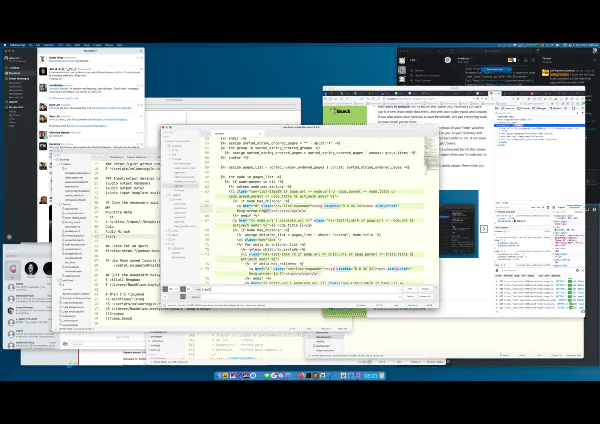The width and height of the screenshot is (600, 424).
Task: Click the Find button in the Find panel
Action: click(x=410, y=289)
